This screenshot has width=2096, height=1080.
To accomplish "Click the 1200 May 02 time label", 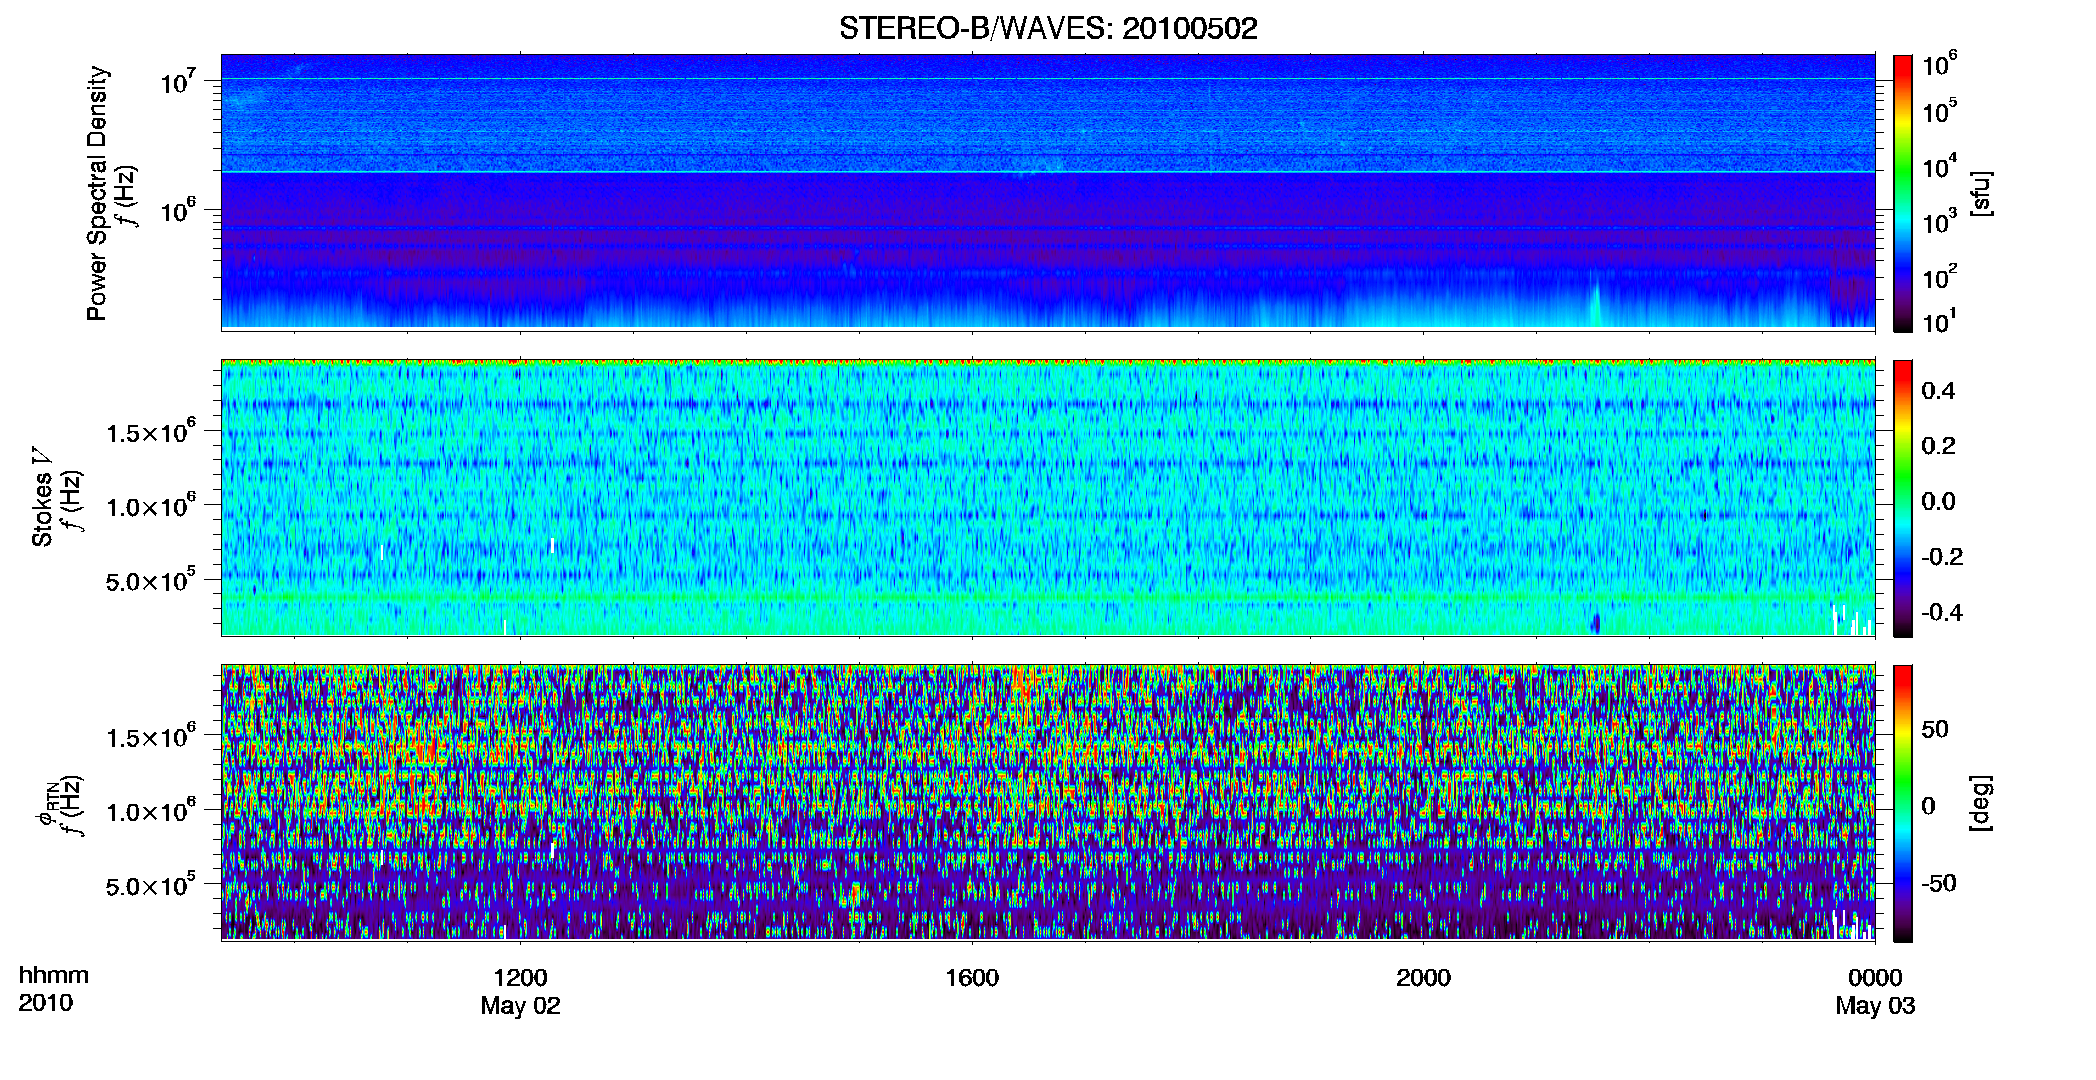I will [520, 991].
